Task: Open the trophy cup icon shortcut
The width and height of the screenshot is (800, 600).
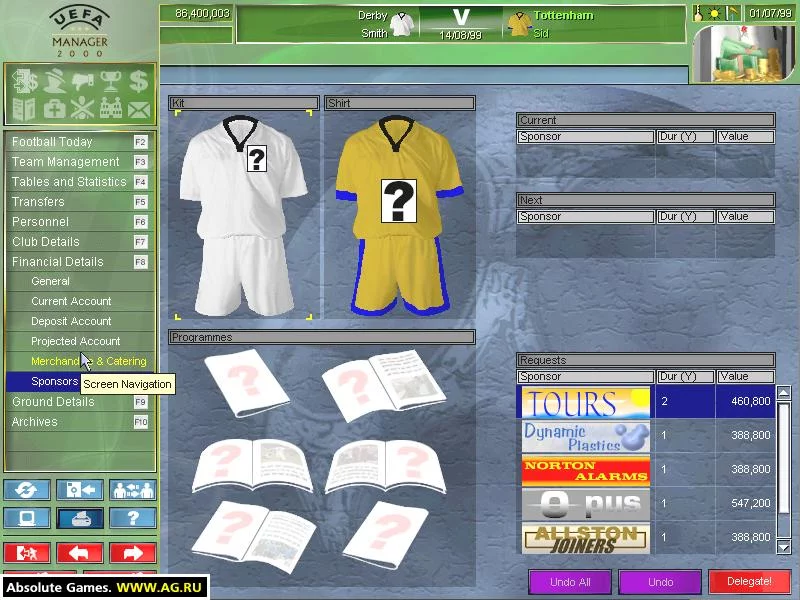Action: 110,81
